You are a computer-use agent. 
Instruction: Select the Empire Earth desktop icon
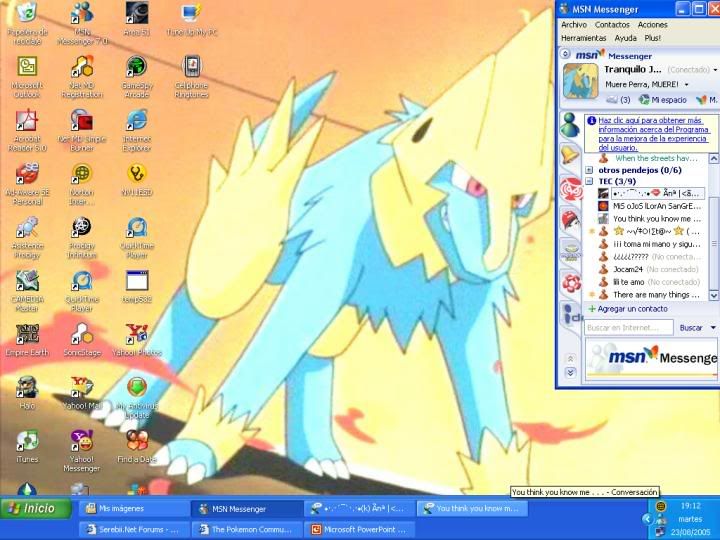point(27,341)
